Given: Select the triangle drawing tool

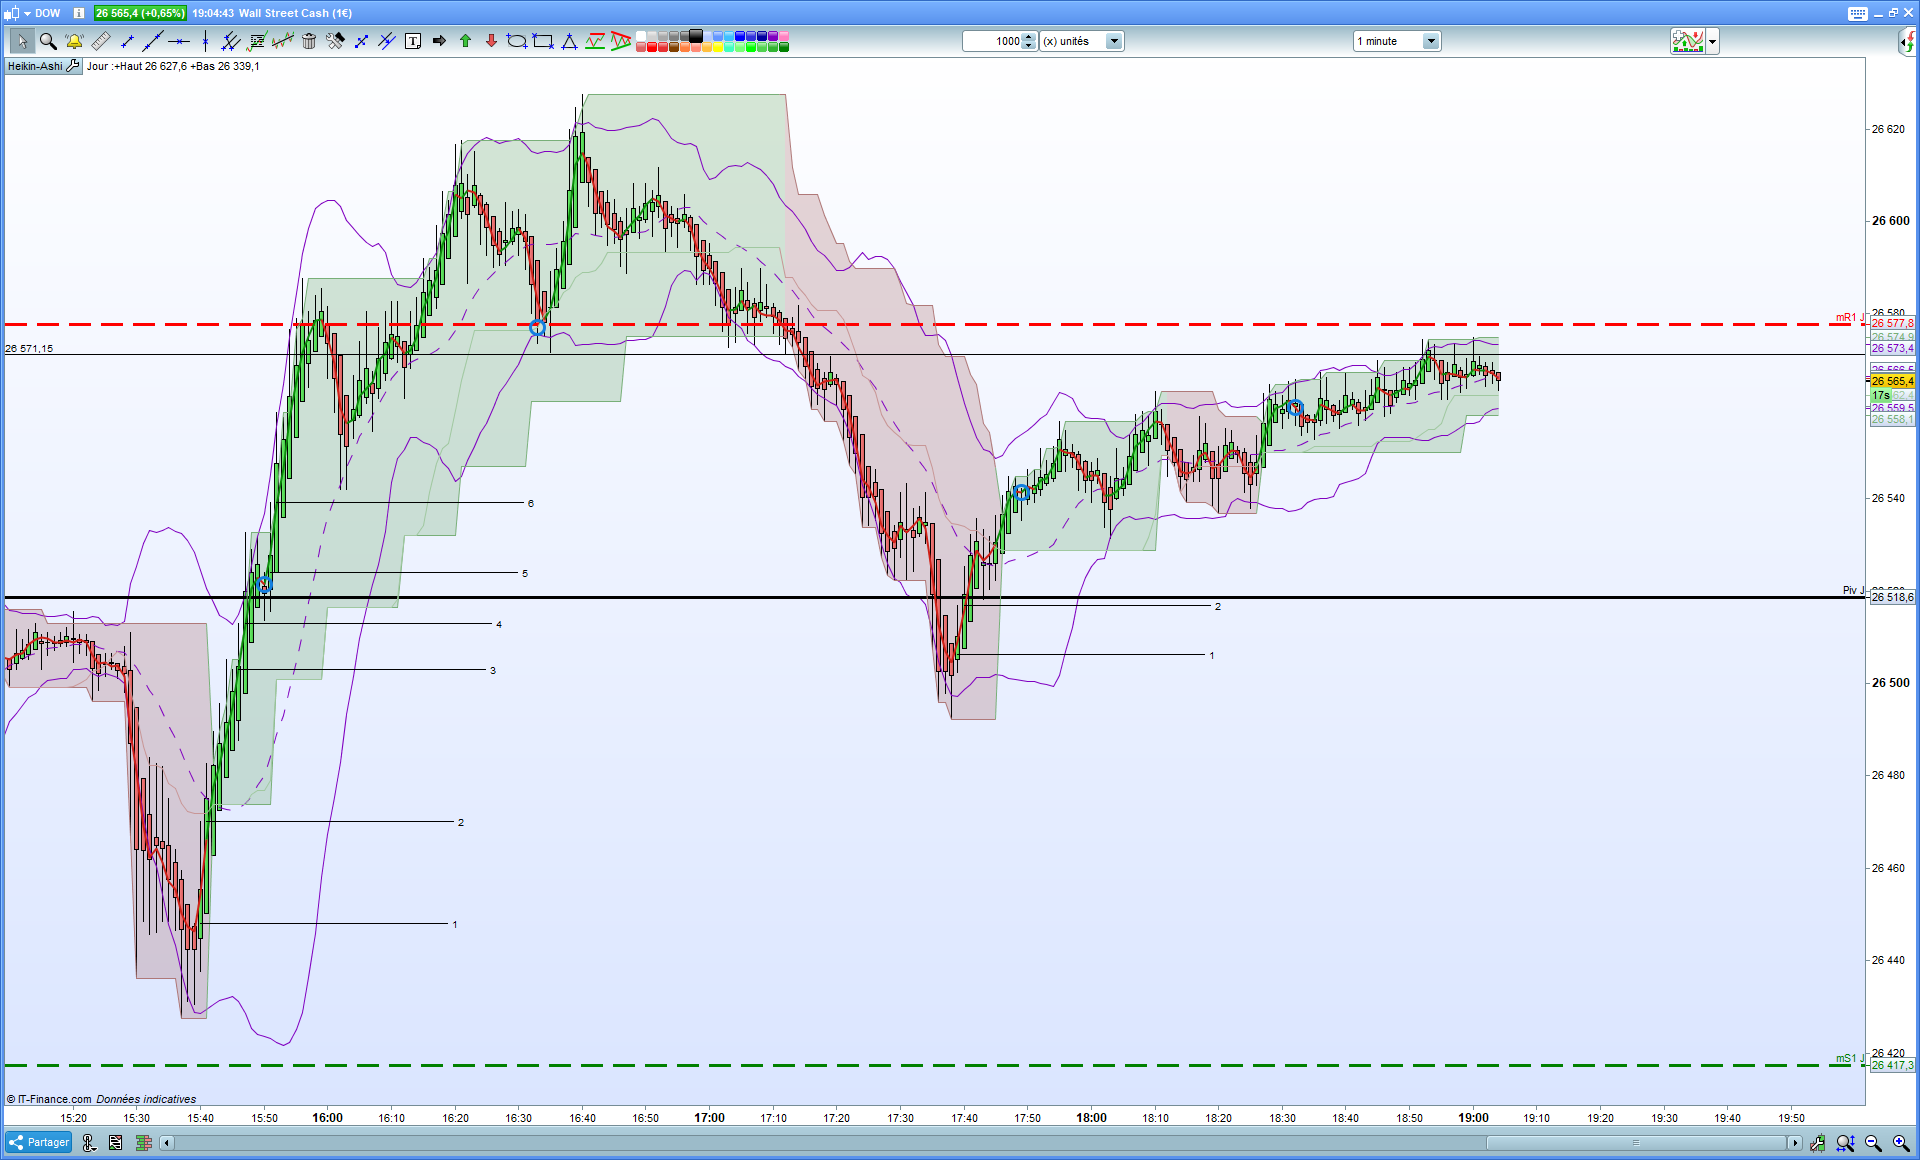Looking at the screenshot, I should 569,41.
